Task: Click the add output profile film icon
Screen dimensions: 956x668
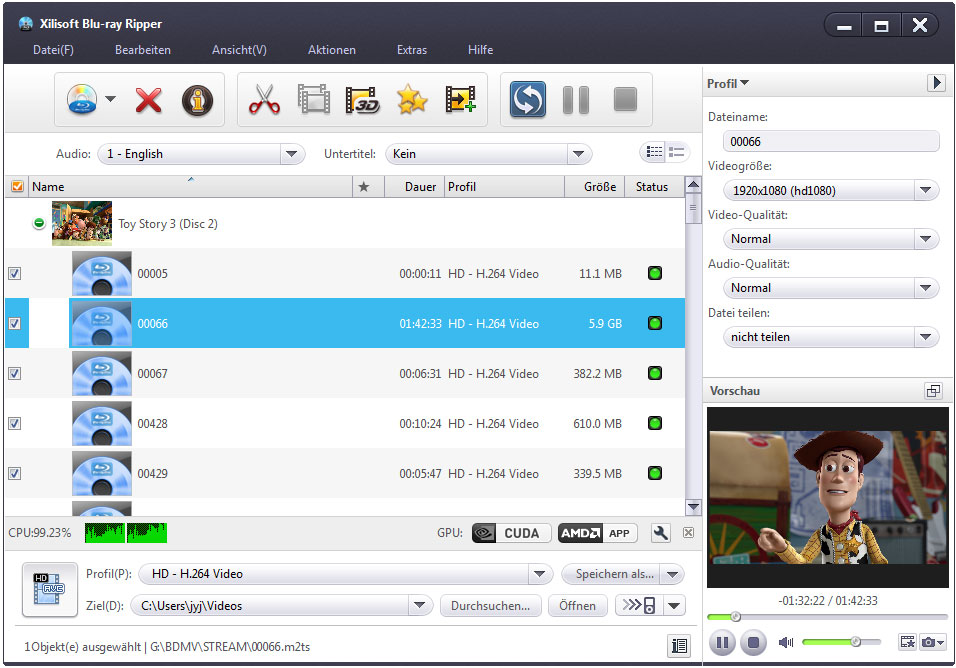Action: [x=460, y=99]
